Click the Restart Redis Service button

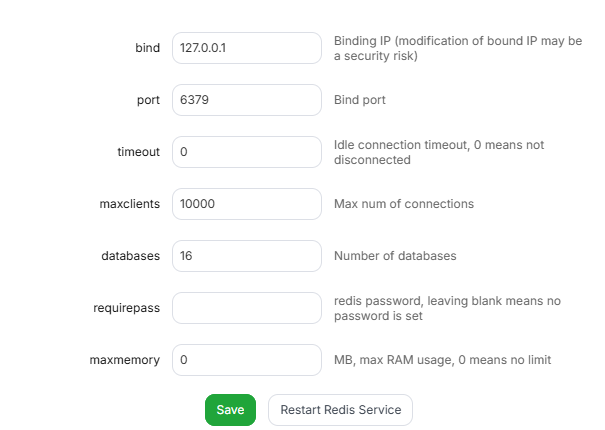(340, 410)
